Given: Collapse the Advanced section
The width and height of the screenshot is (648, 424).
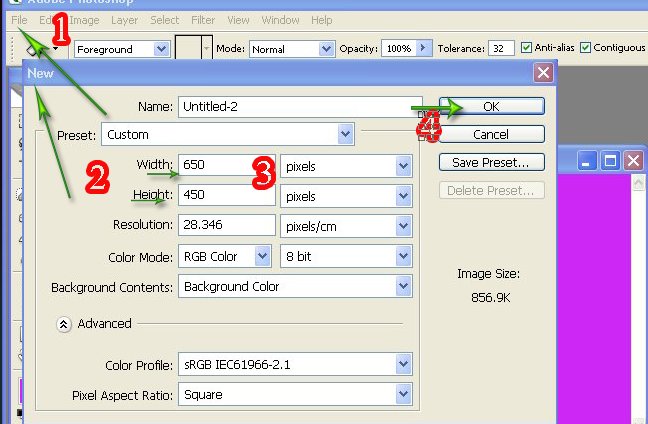Looking at the screenshot, I should pos(63,324).
